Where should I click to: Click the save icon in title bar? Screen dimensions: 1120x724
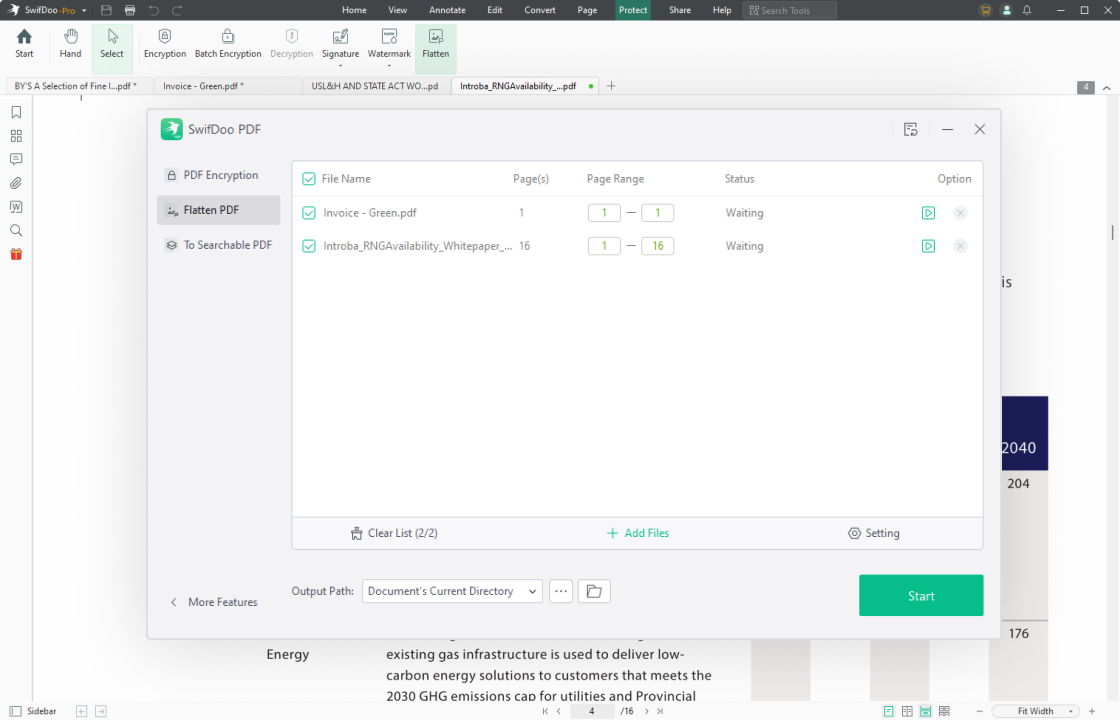coord(106,10)
